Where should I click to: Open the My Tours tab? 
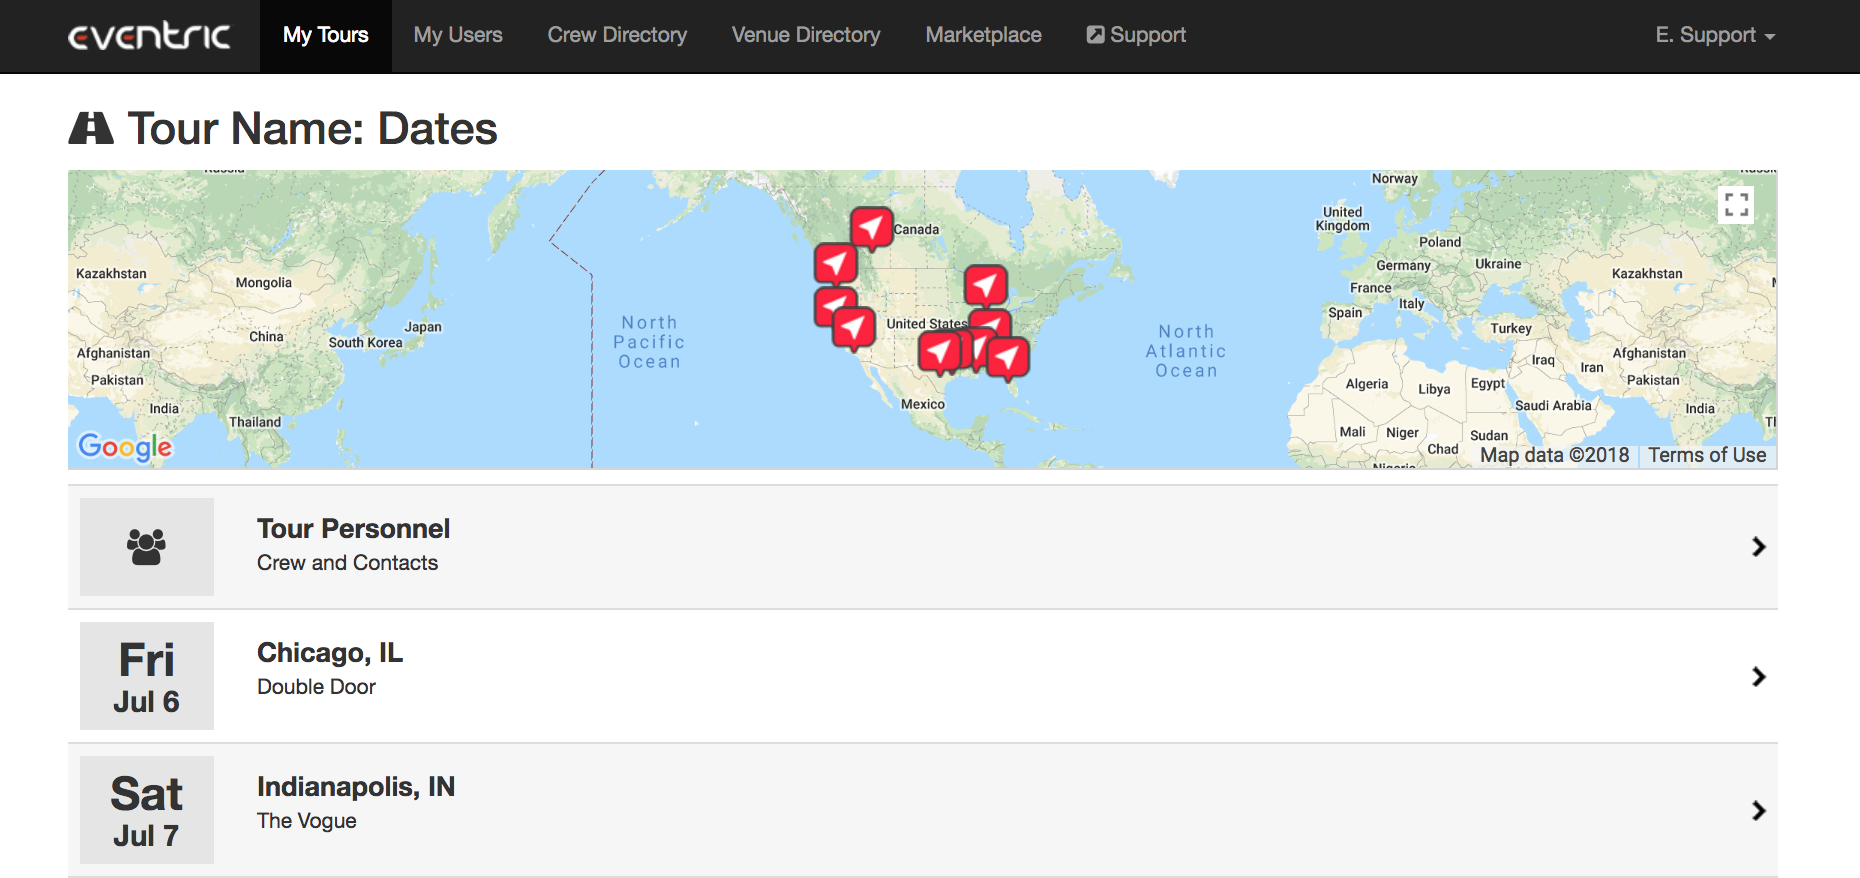tap(326, 35)
